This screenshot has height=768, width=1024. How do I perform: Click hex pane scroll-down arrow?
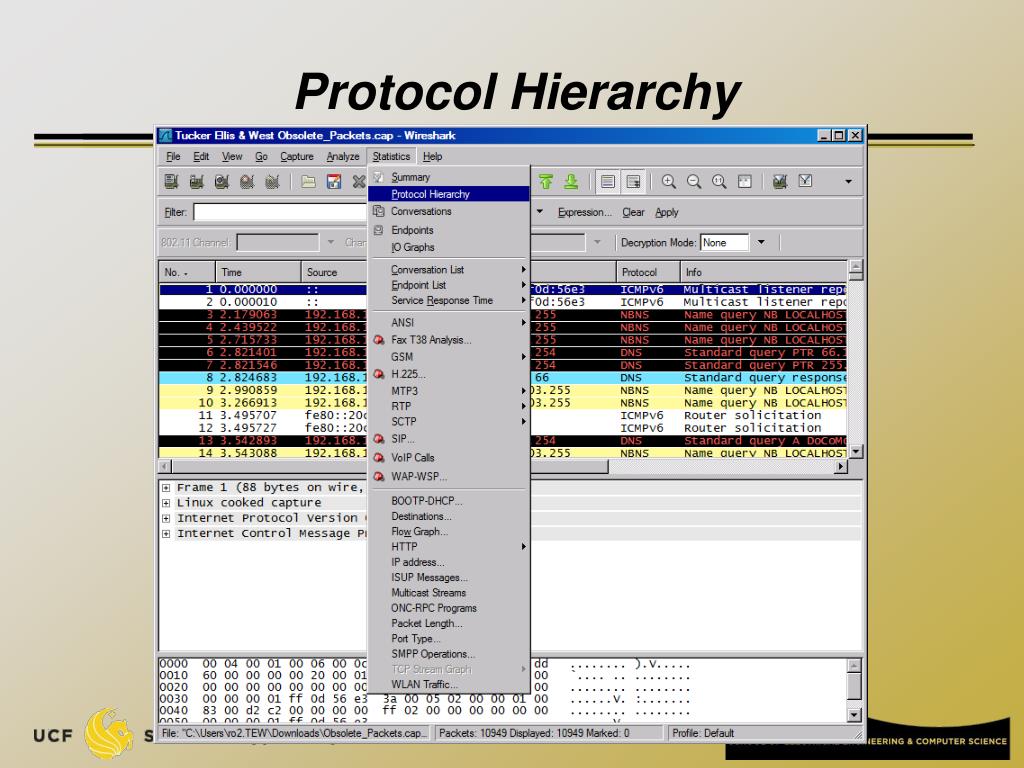(x=854, y=714)
